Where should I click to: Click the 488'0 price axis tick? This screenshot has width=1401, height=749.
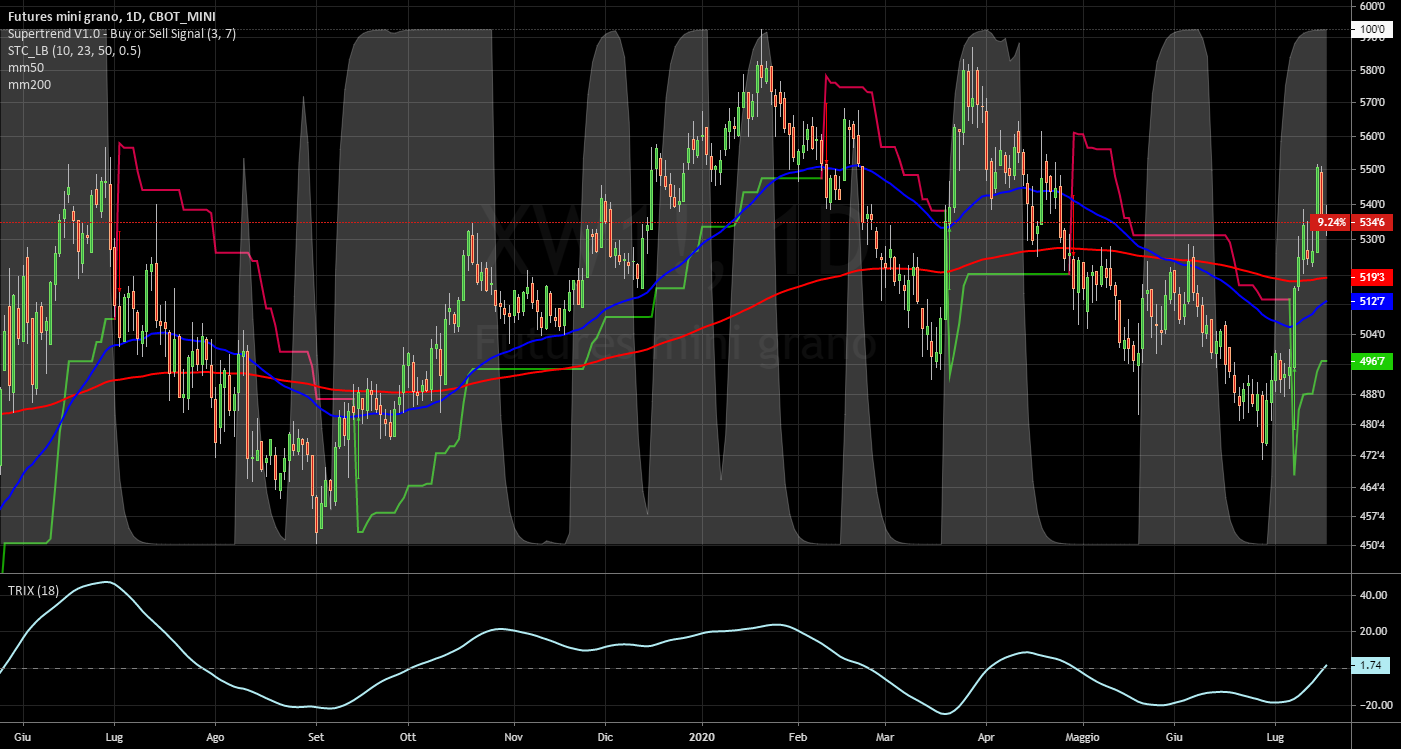(1372, 395)
